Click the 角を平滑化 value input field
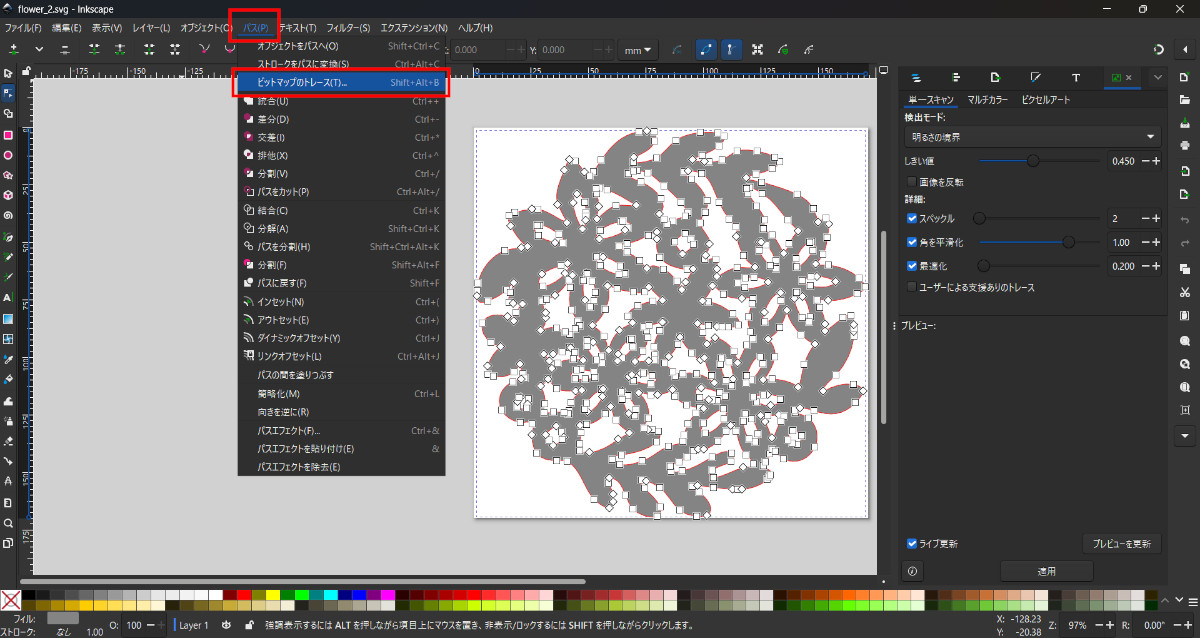This screenshot has width=1200, height=638. pyautogui.click(x=1123, y=242)
